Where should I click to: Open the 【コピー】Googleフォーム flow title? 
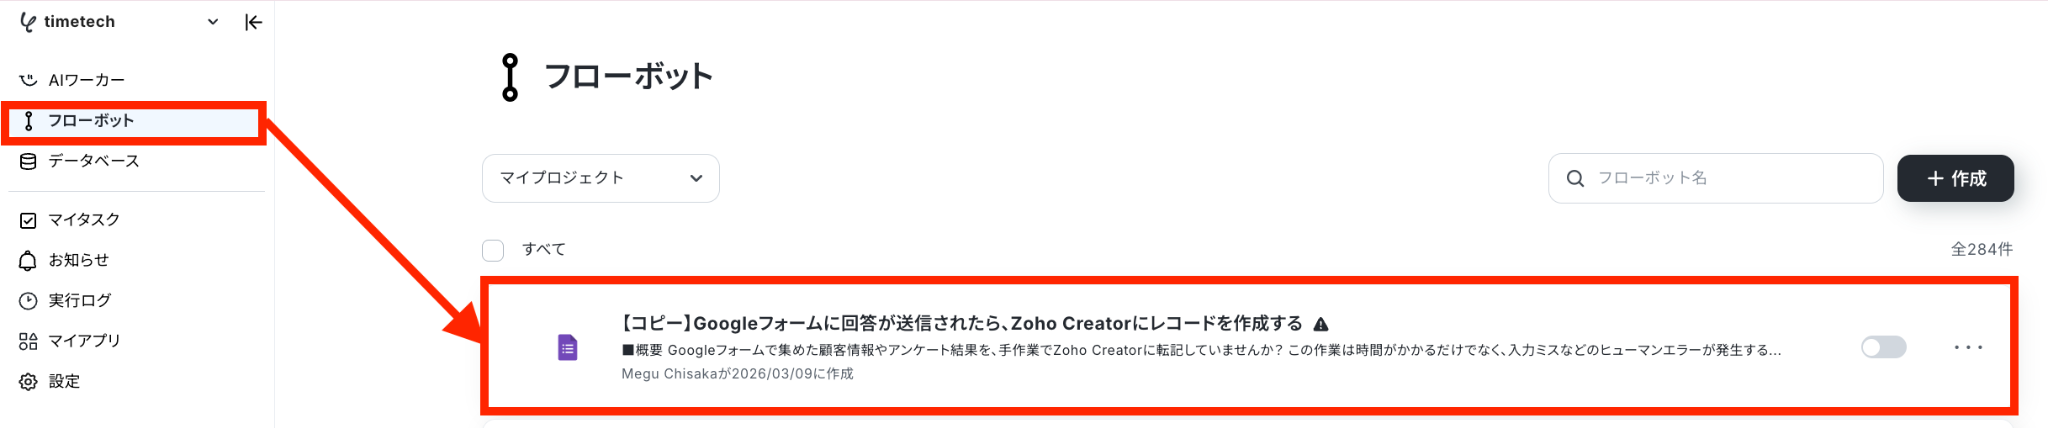pos(962,323)
